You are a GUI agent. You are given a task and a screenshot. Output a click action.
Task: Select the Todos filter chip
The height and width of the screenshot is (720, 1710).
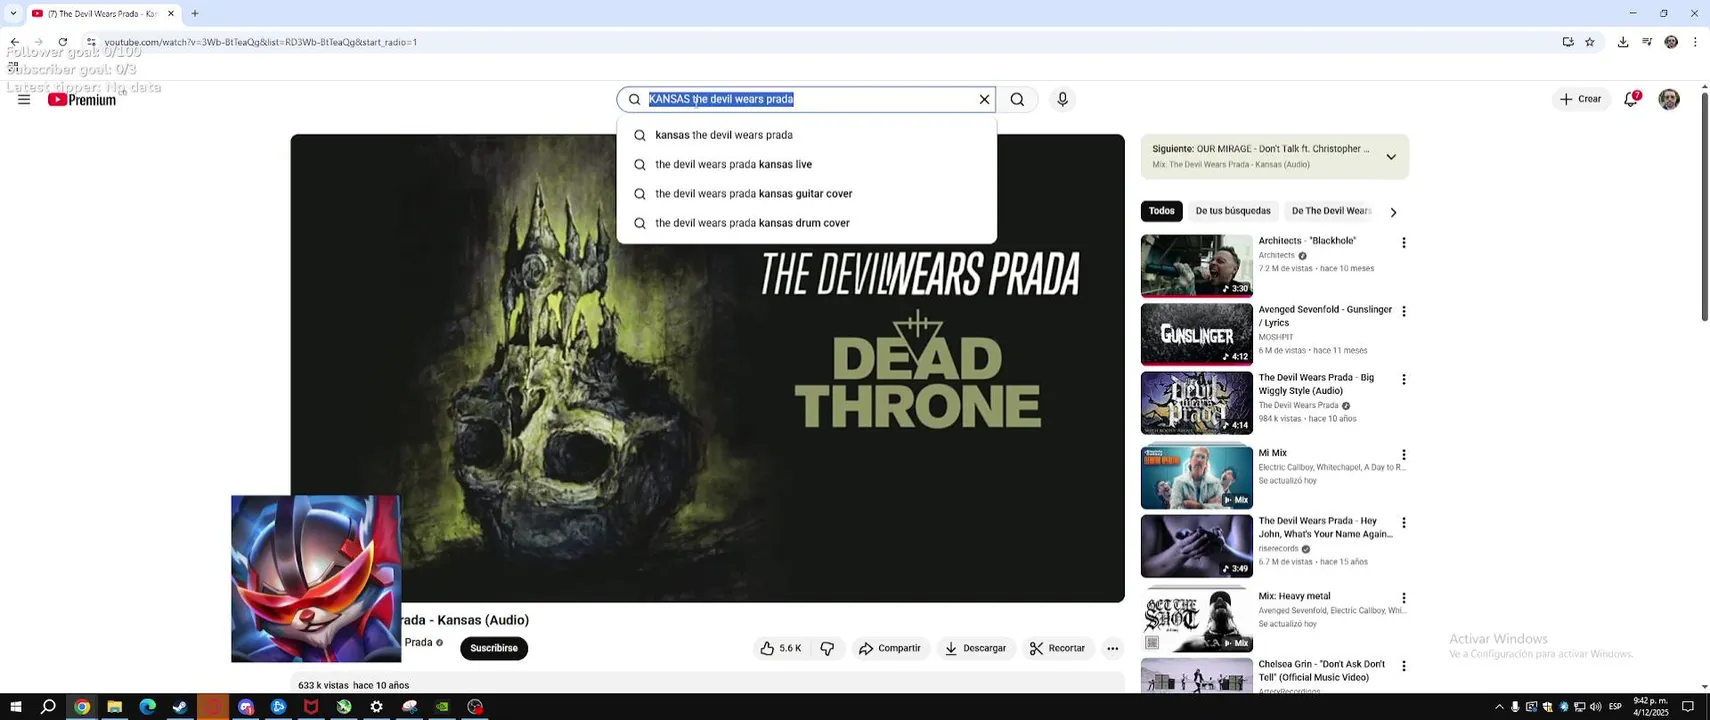[x=1161, y=211]
